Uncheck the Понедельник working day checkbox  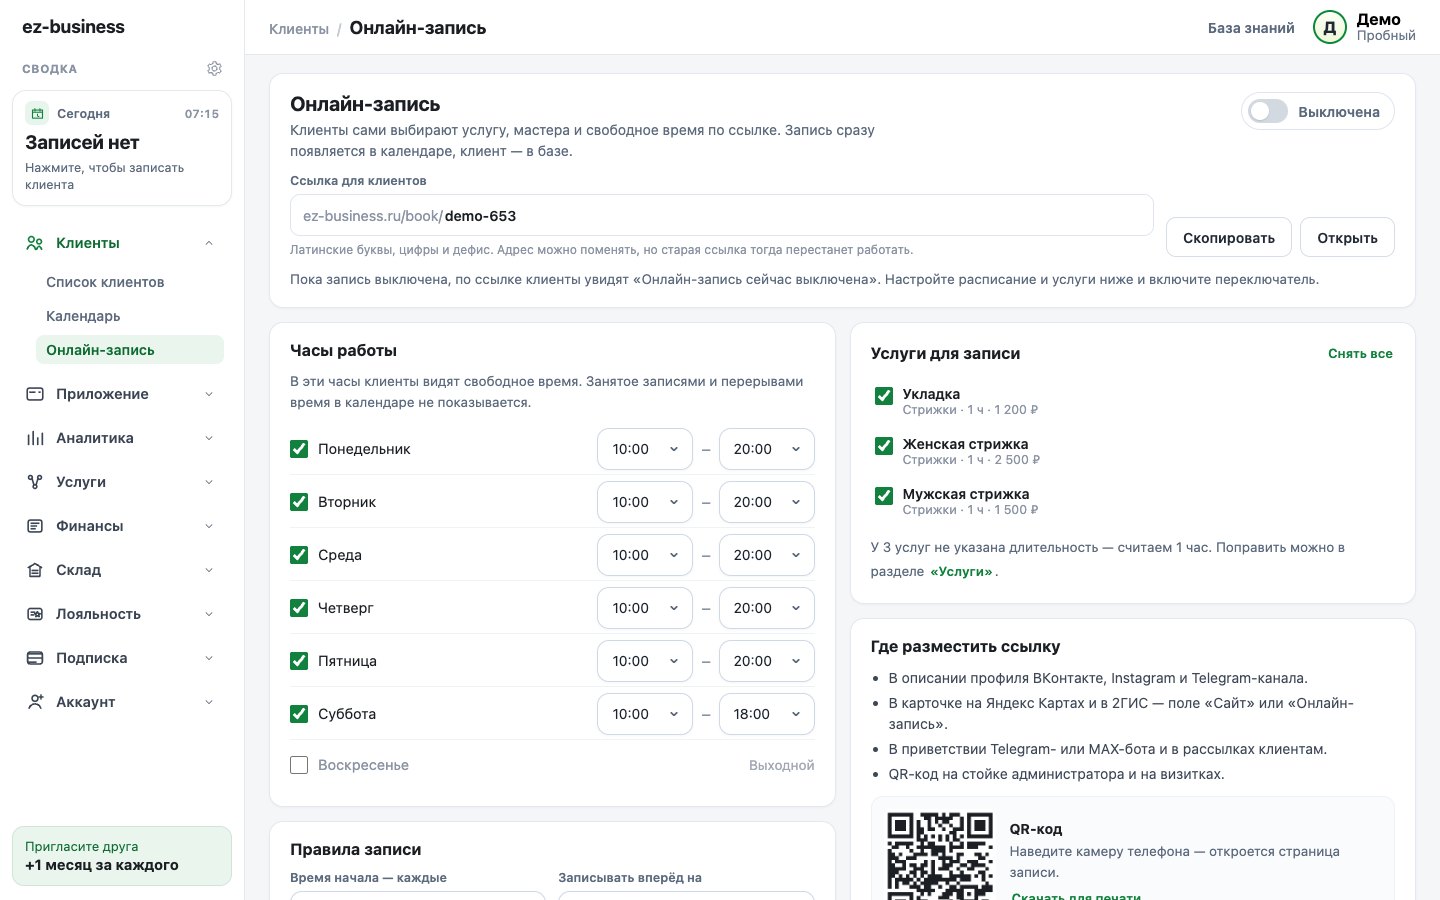point(299,449)
